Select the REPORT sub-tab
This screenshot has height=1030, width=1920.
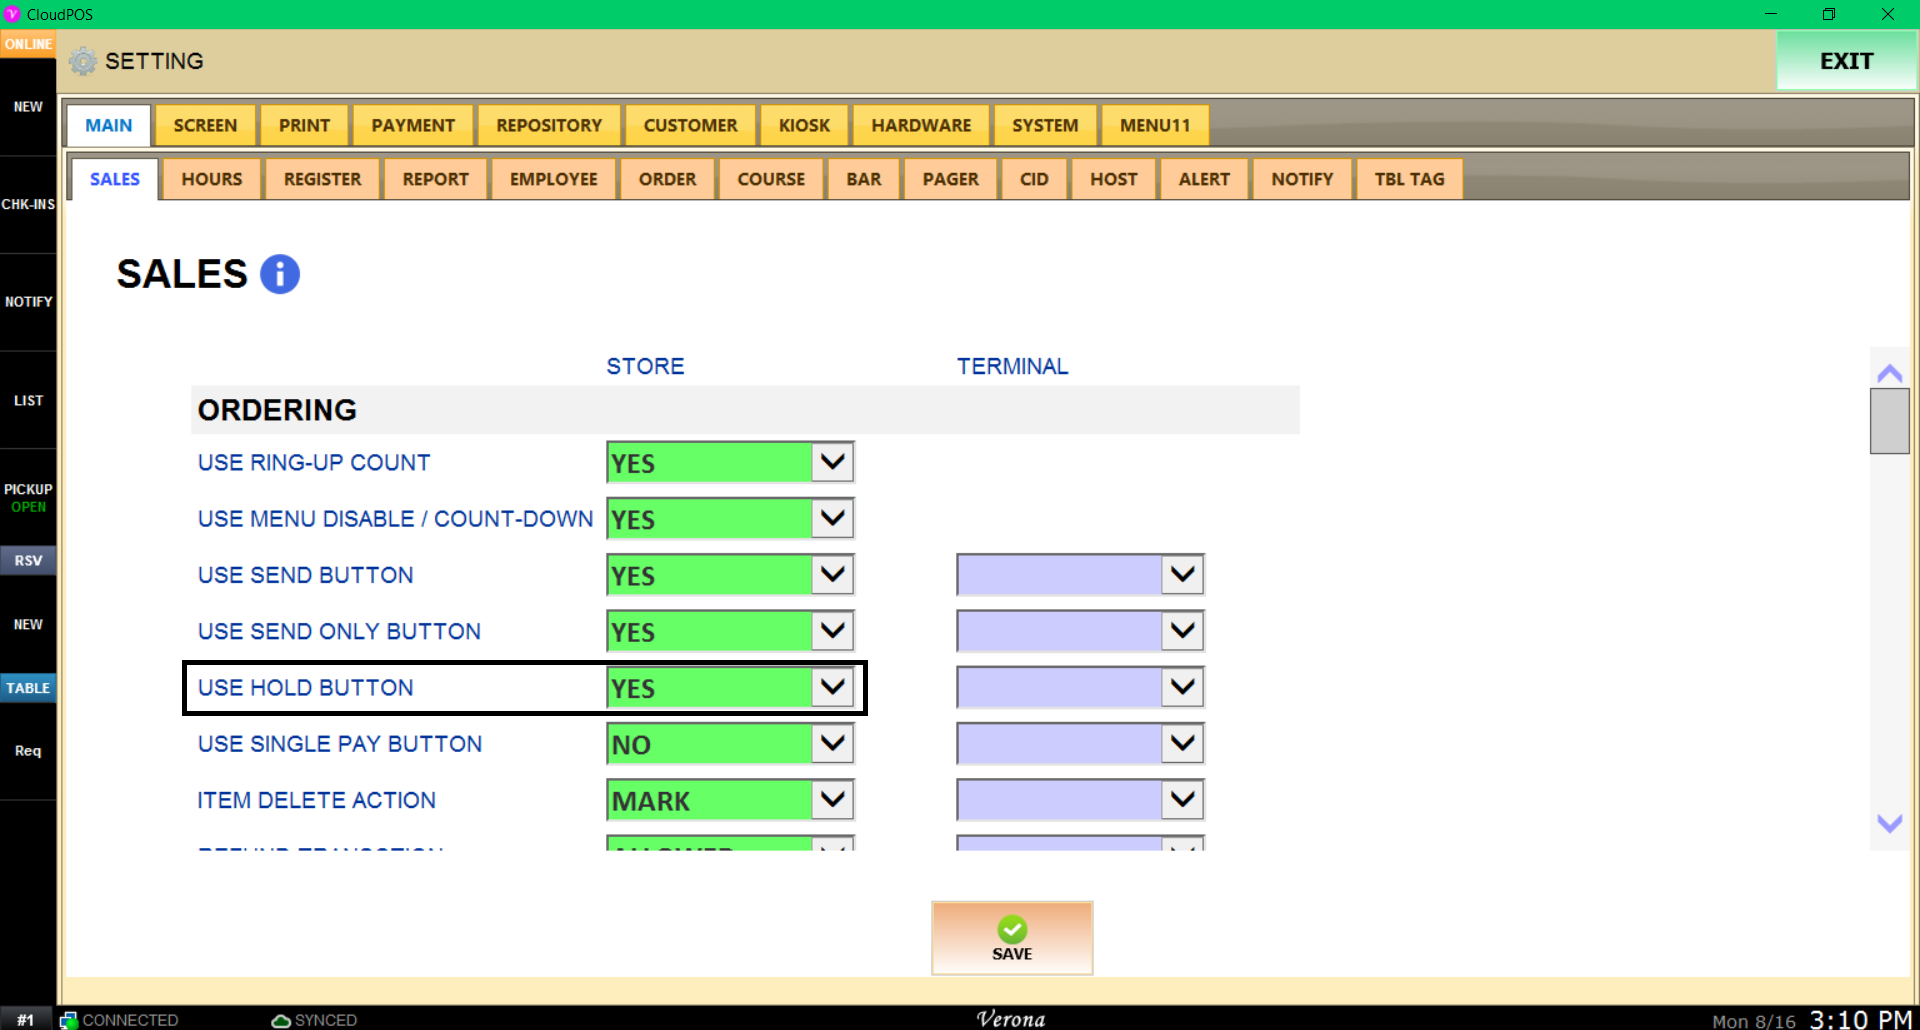pyautogui.click(x=435, y=179)
